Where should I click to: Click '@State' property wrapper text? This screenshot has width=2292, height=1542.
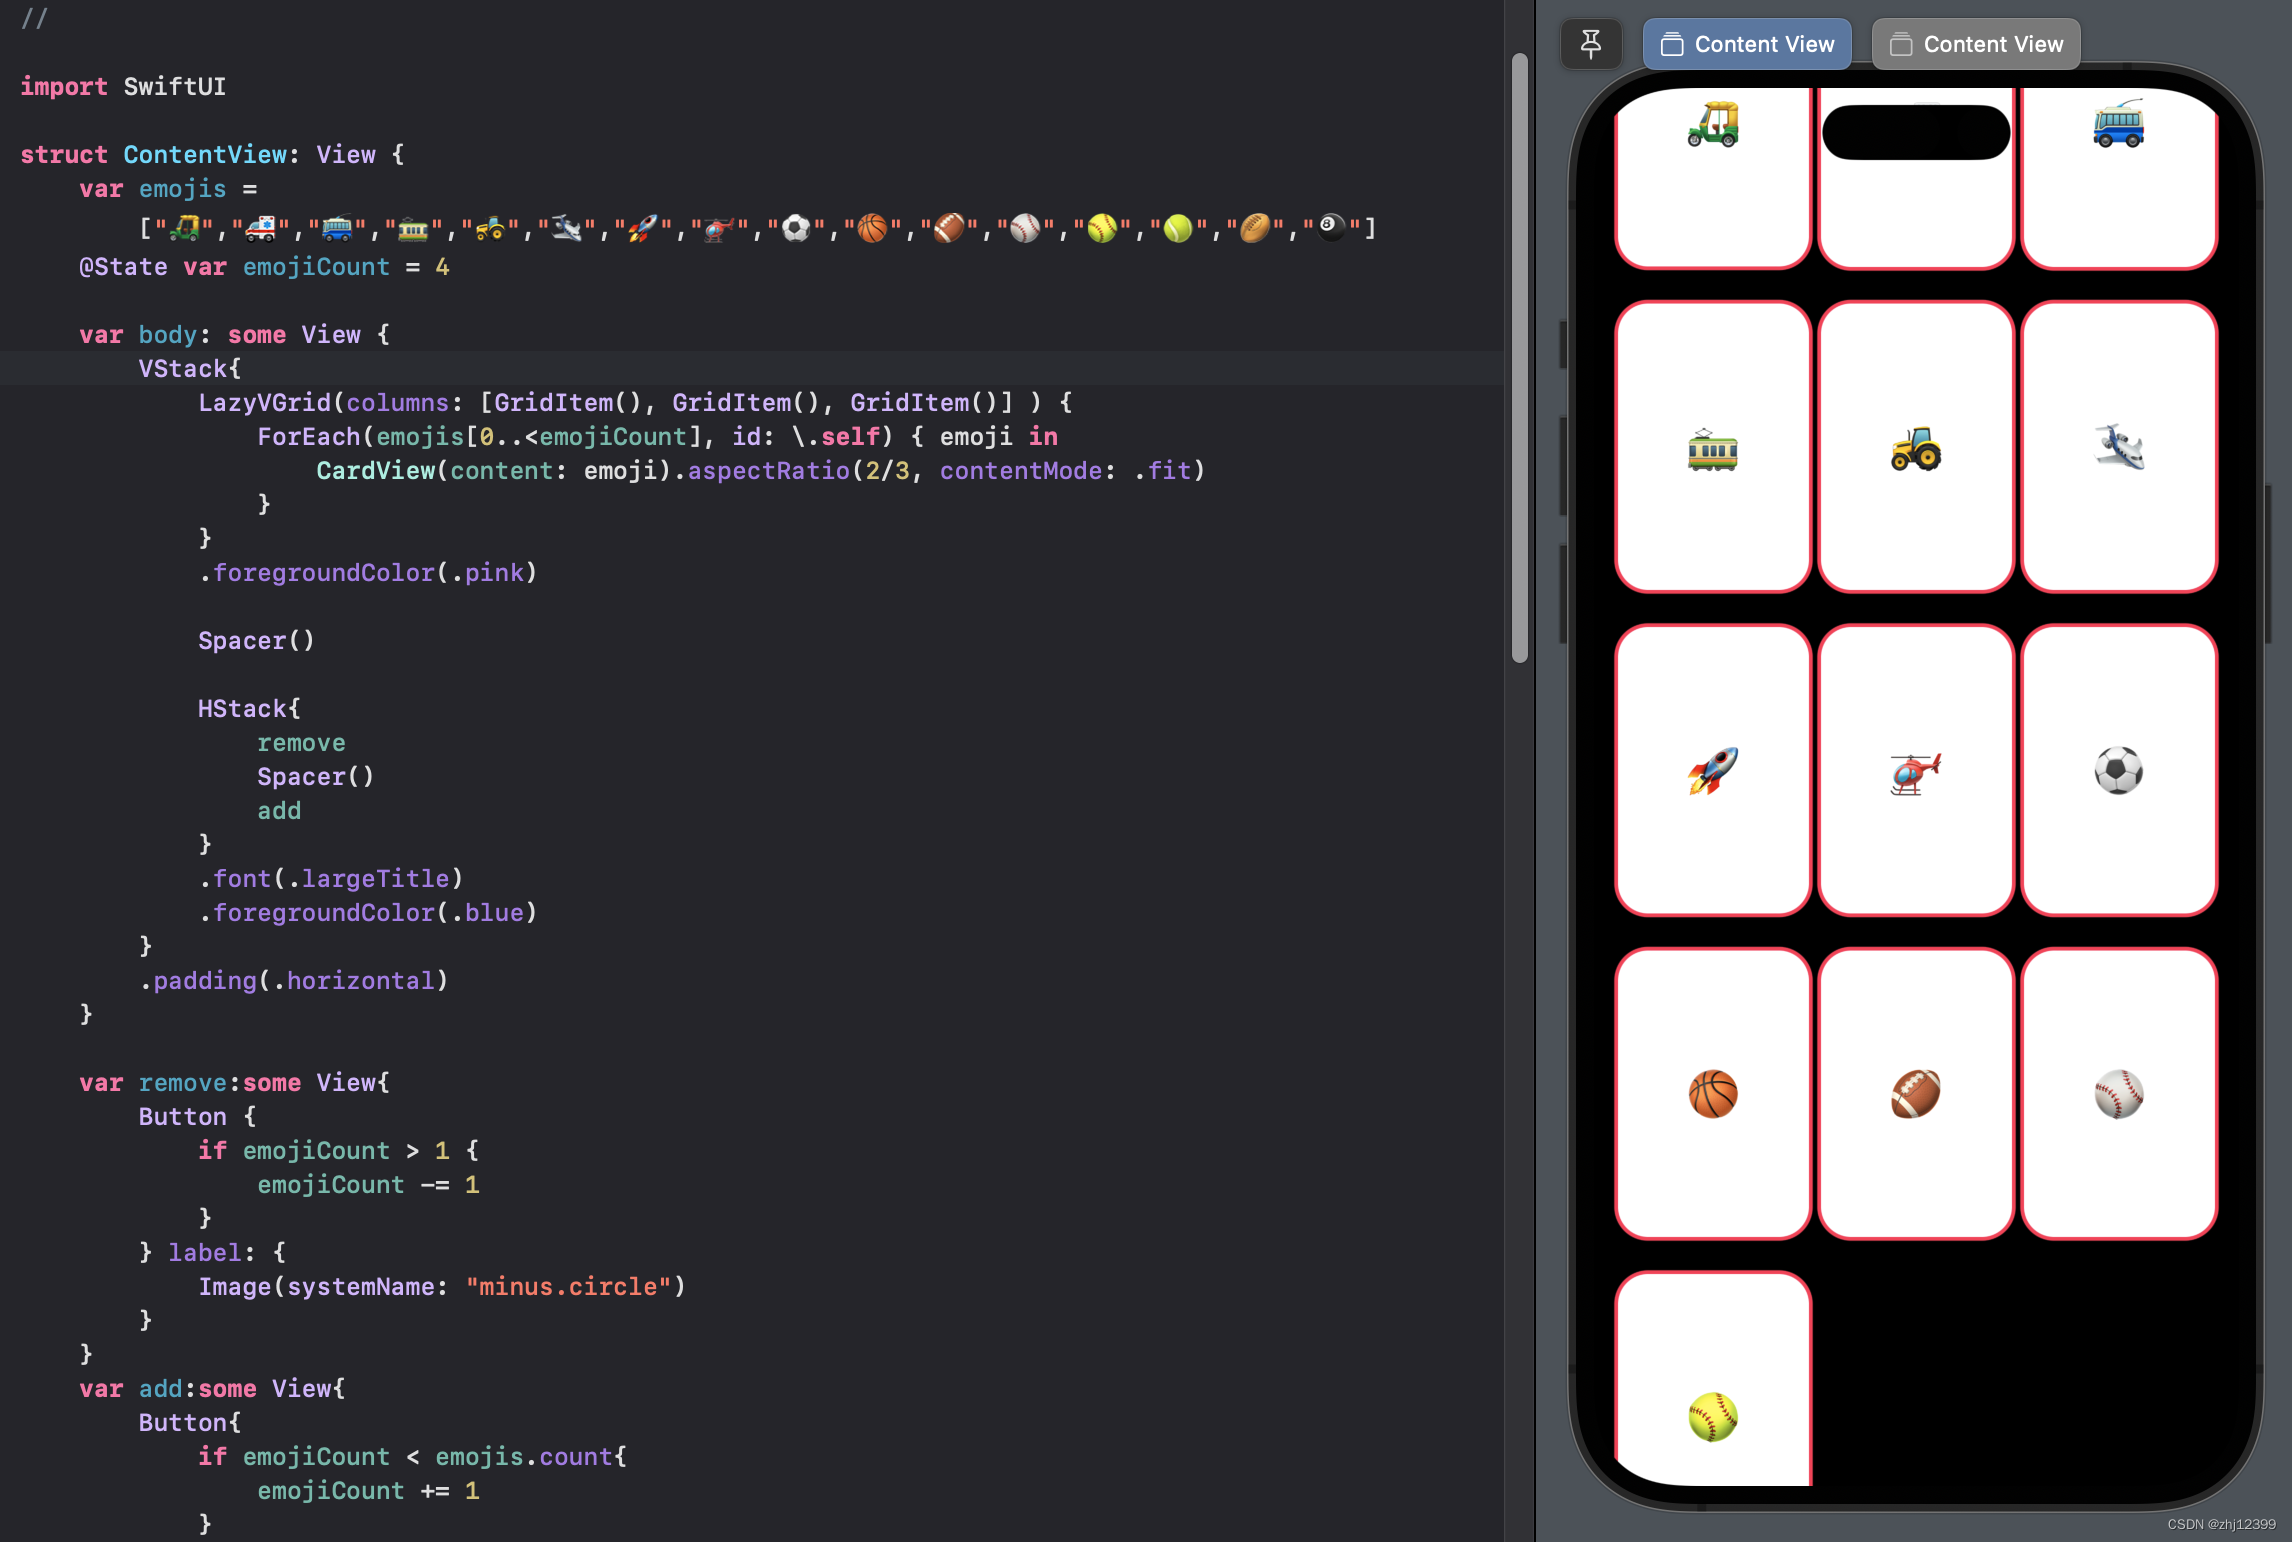tap(123, 267)
